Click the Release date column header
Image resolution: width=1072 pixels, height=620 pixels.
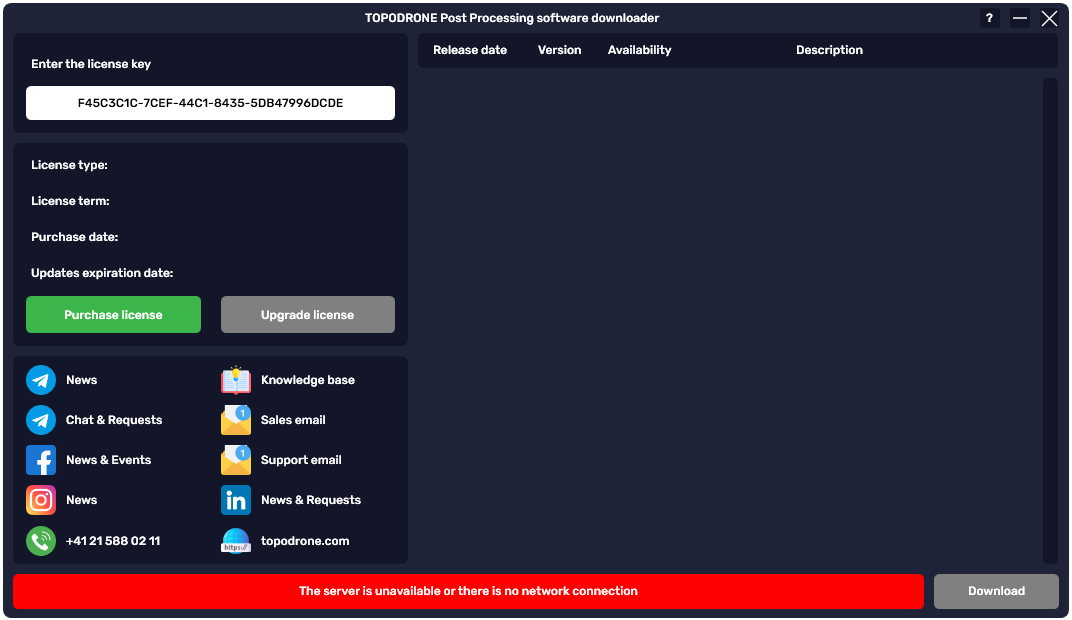point(470,50)
